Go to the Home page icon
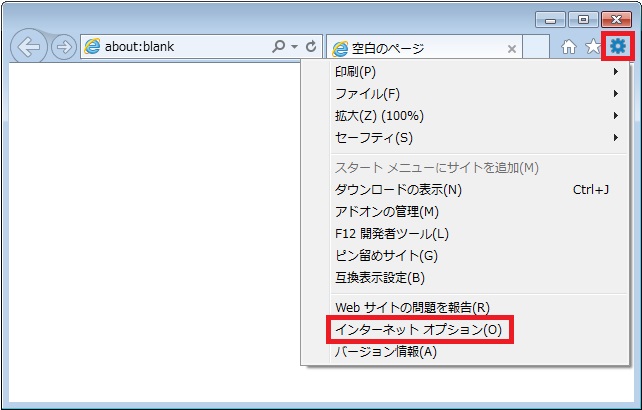 click(x=569, y=47)
